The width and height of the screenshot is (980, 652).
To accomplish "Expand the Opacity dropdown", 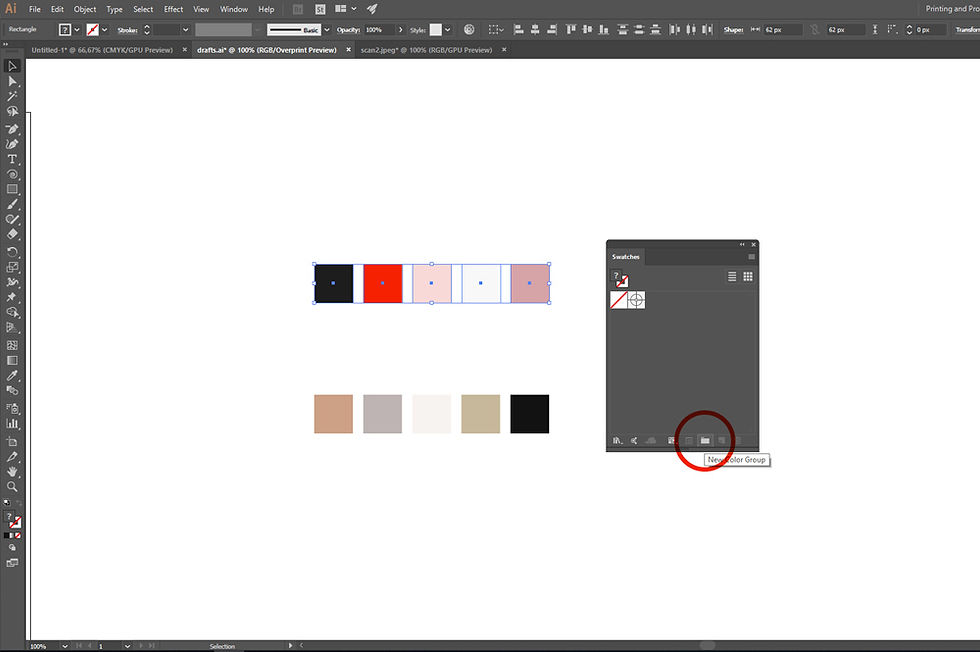I will 400,29.
